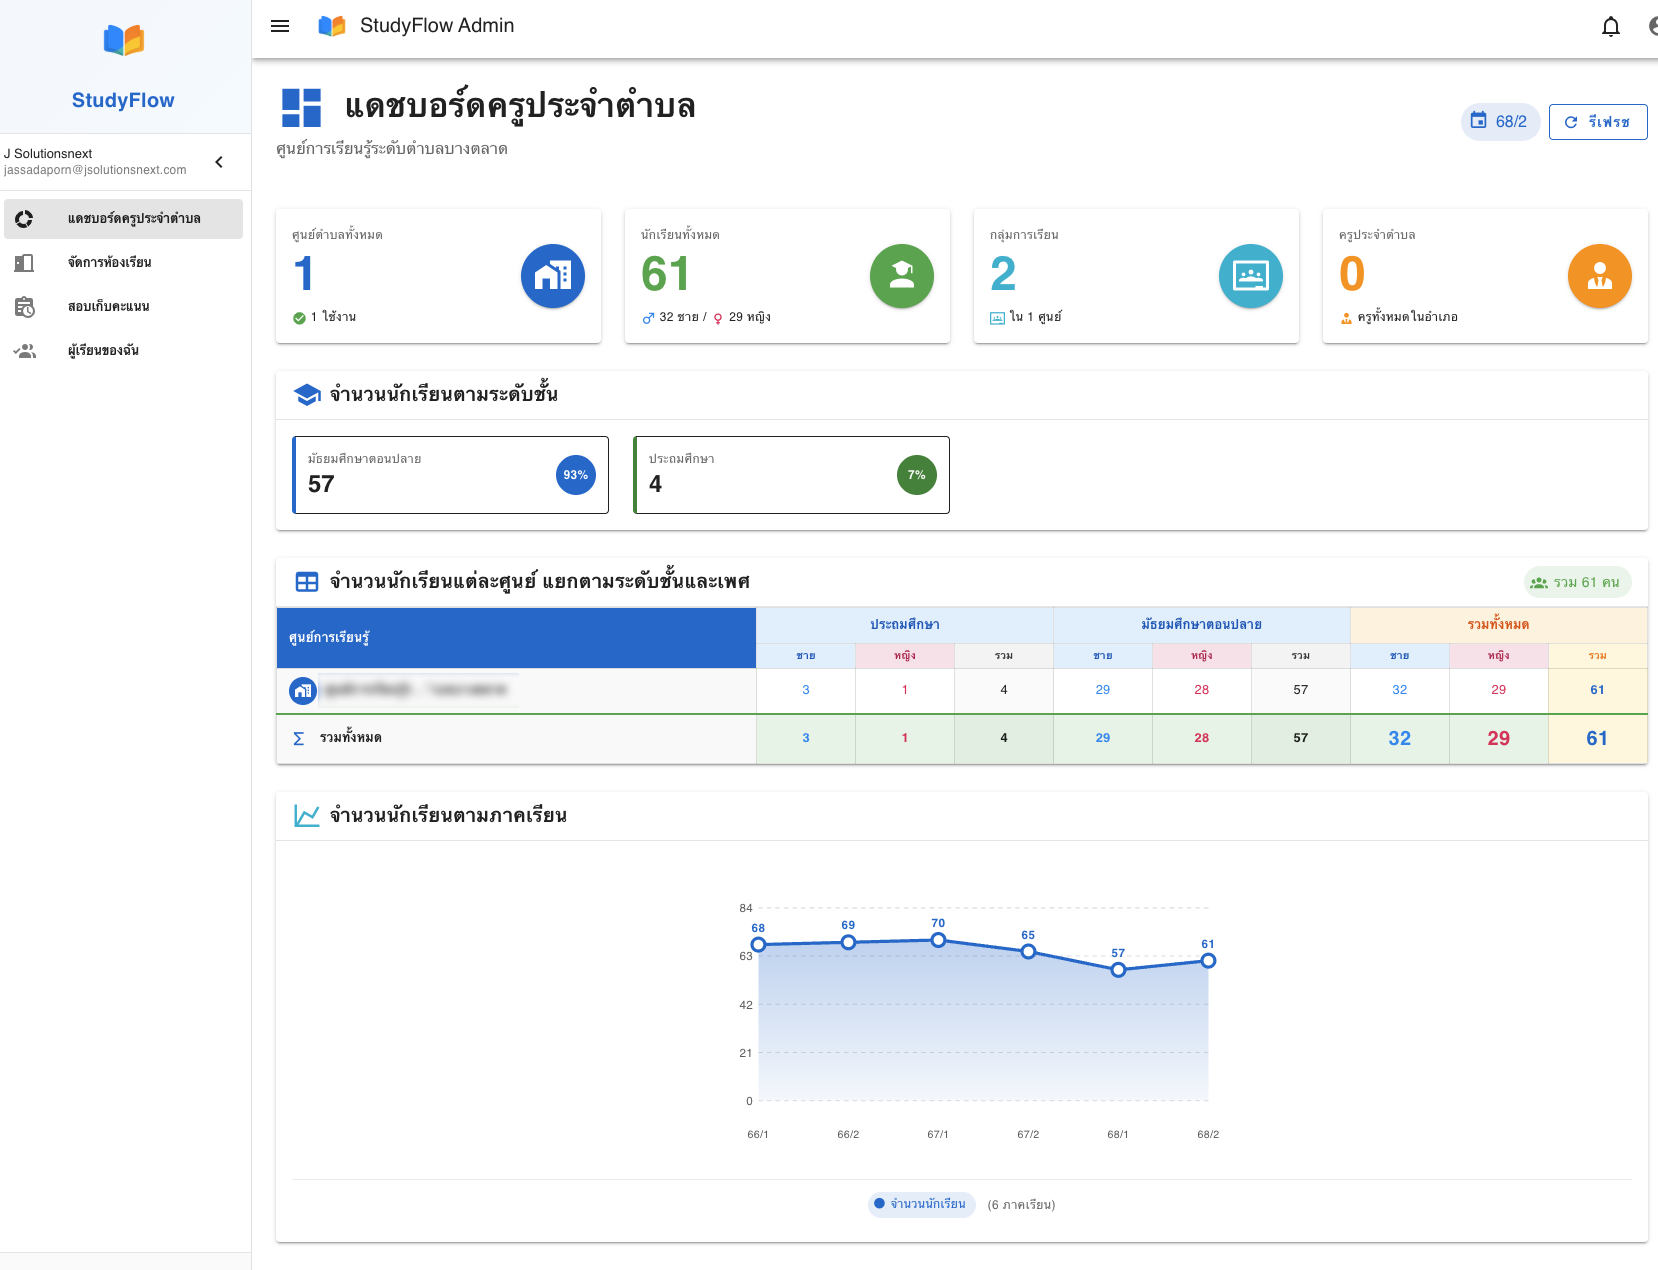Screen dimensions: 1658x1270
Task: Collapse the user profile chevron in sidebar
Action: pyautogui.click(x=219, y=162)
